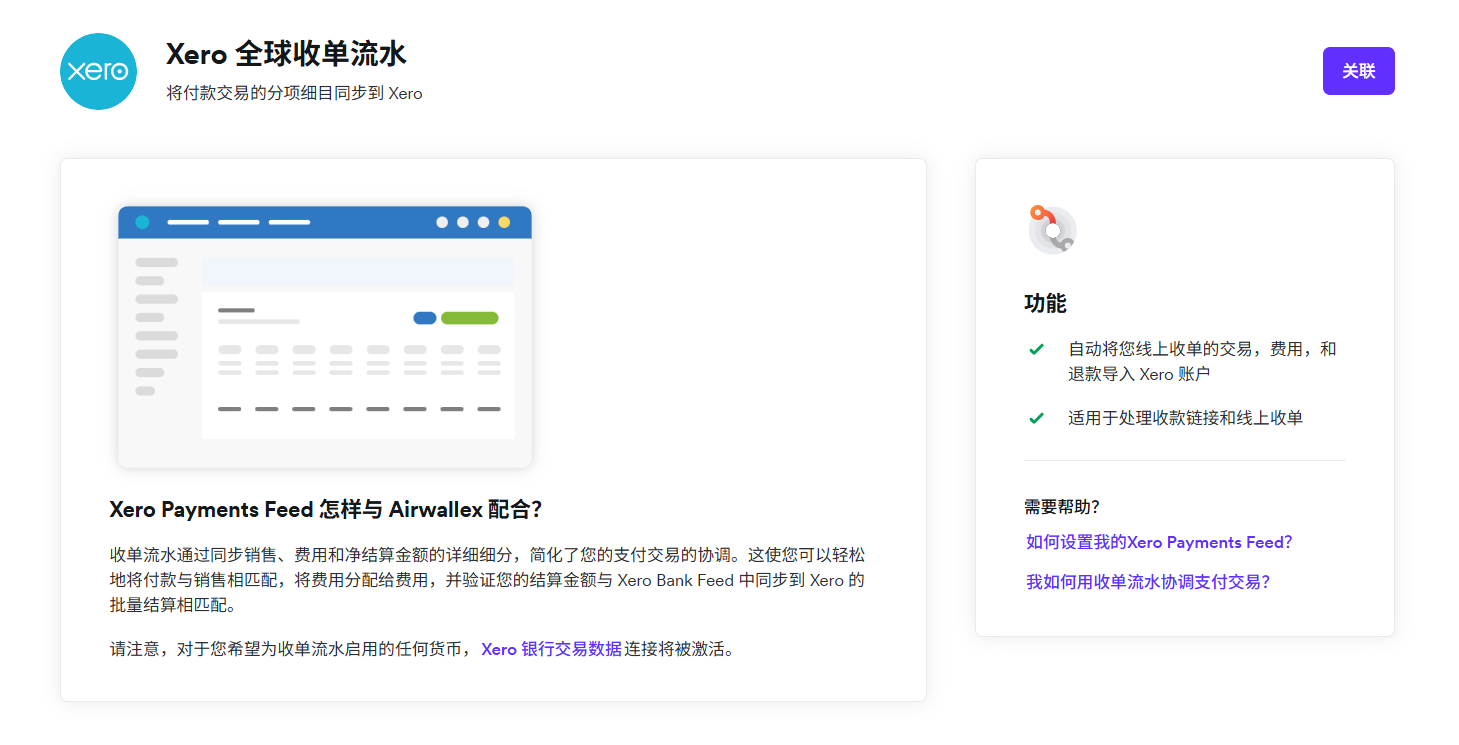The height and width of the screenshot is (745, 1459).
Task: Click the yellow dot in the illustration header
Action: 504,222
